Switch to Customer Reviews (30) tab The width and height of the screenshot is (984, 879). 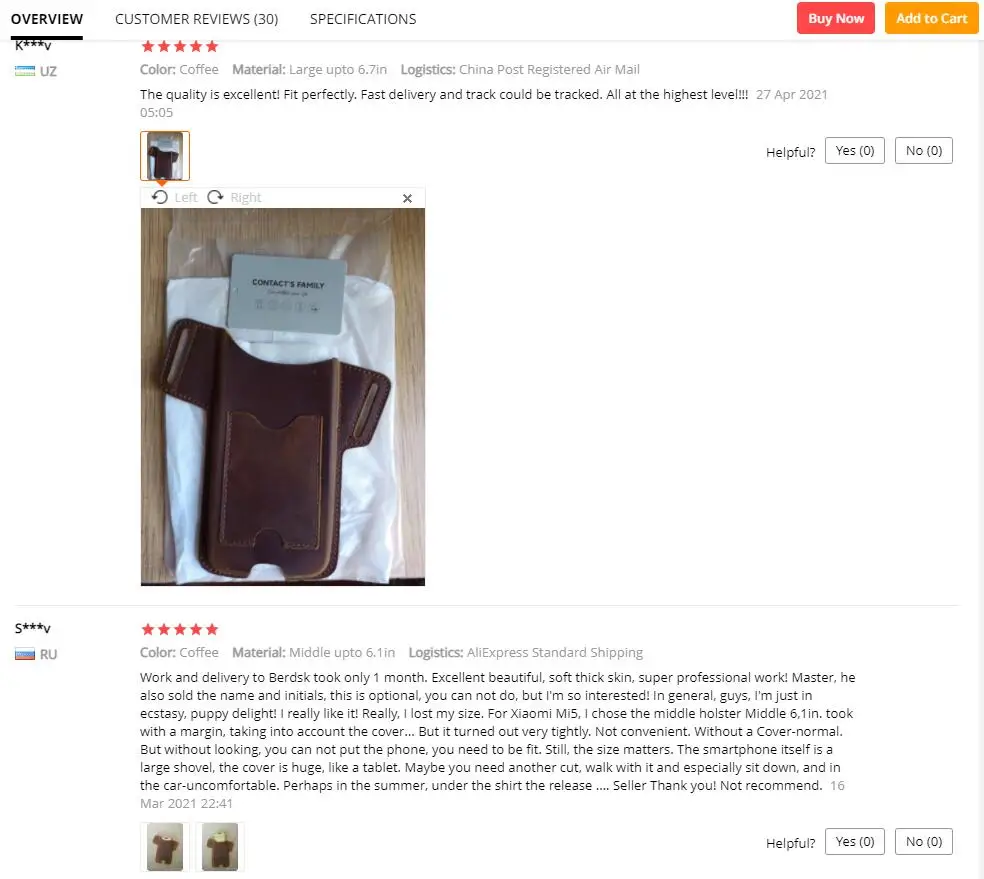pos(196,19)
